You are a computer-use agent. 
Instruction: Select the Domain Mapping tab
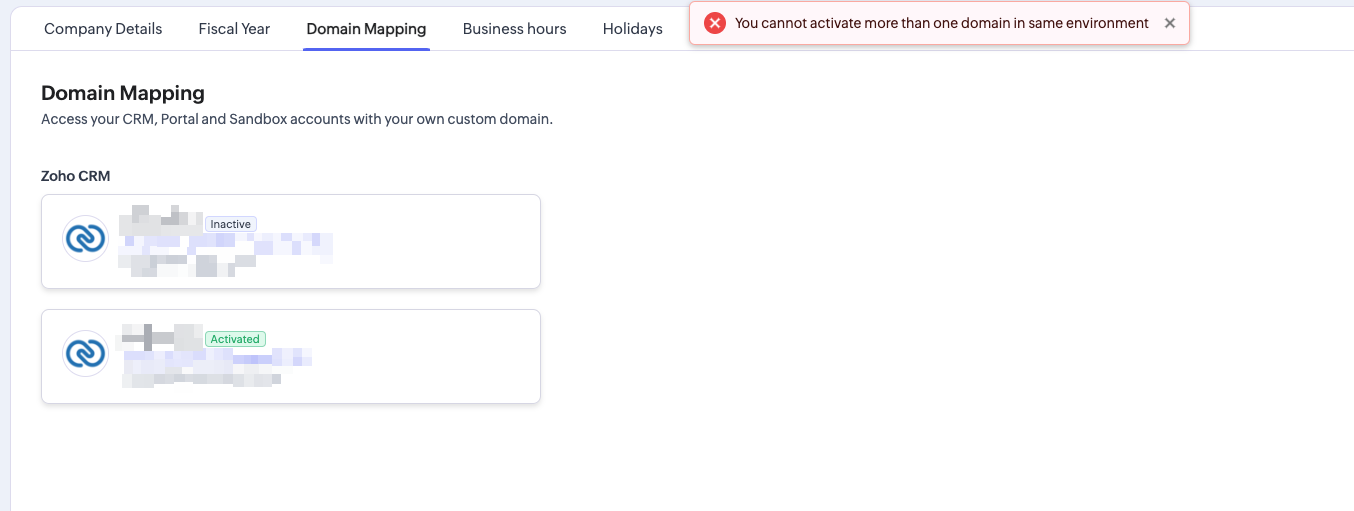tap(366, 29)
